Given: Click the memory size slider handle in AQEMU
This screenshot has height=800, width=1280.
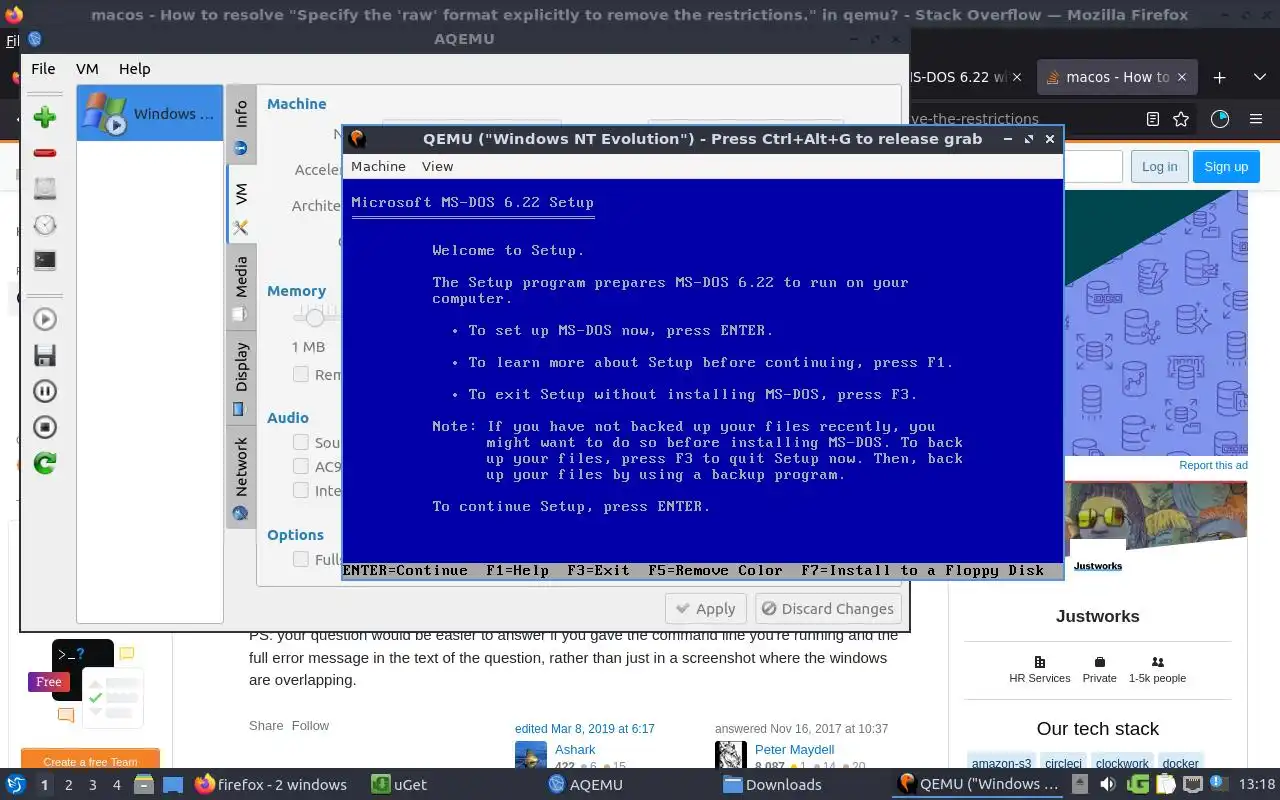Looking at the screenshot, I should [x=315, y=317].
